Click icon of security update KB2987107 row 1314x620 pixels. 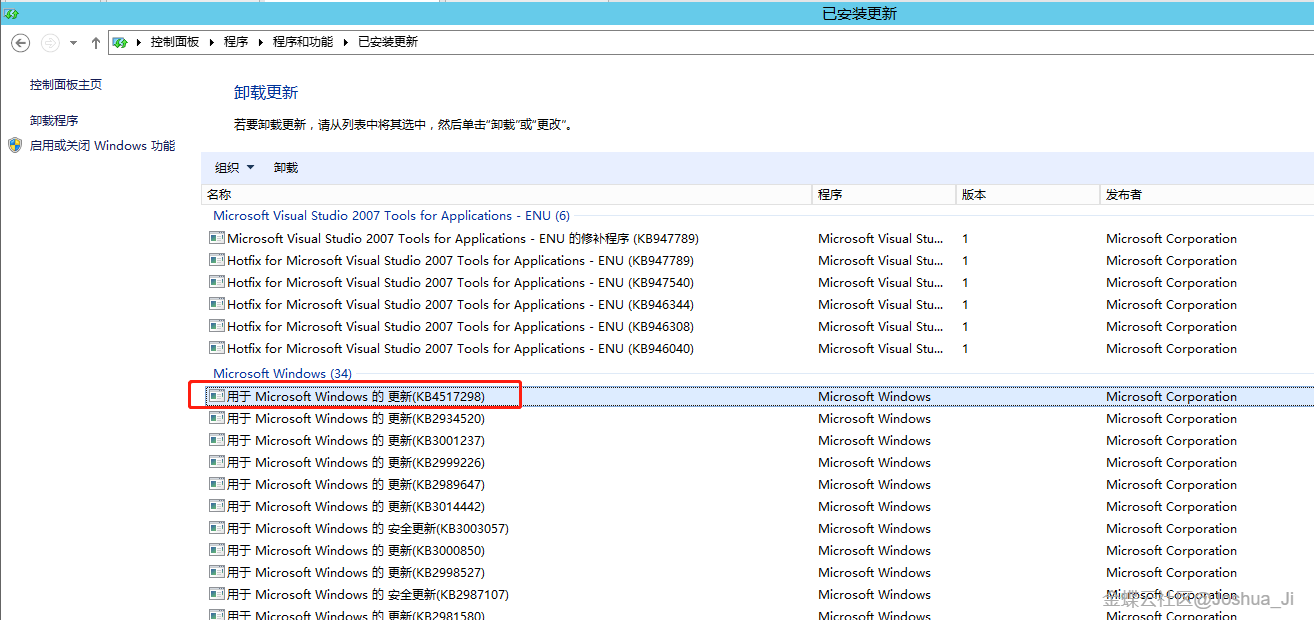pos(217,595)
